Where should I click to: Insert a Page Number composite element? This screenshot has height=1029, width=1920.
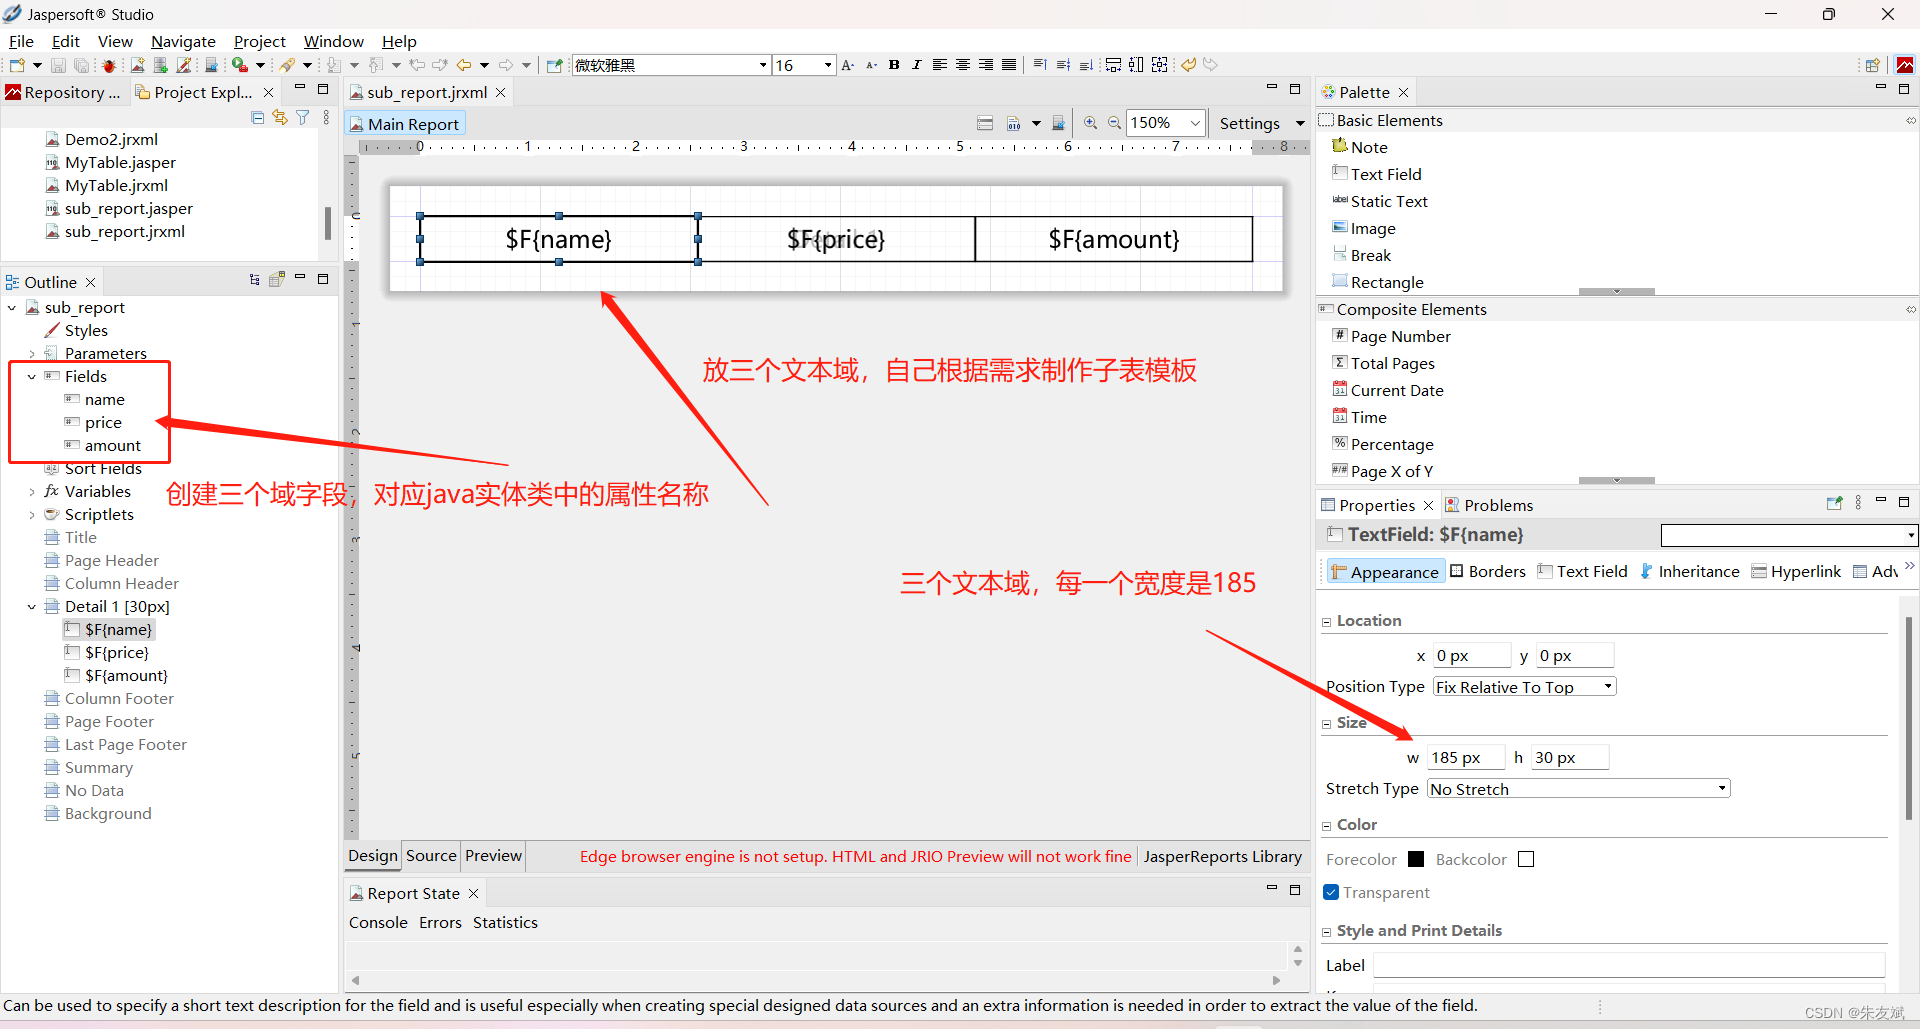[x=1400, y=336]
